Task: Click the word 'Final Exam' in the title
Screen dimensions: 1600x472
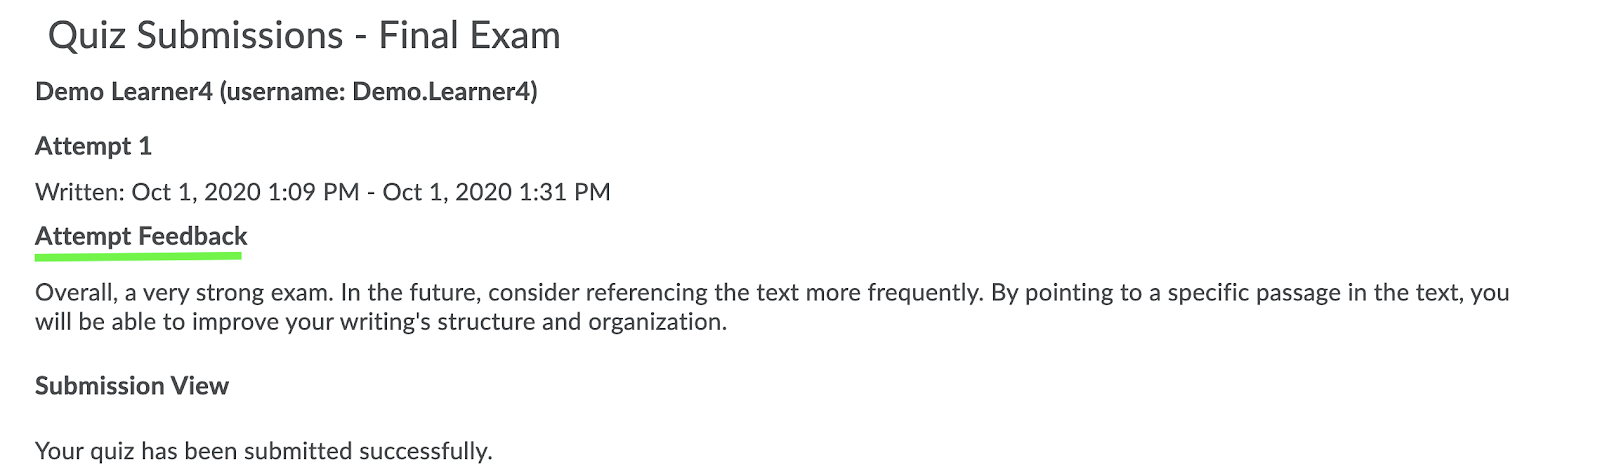Action: pos(469,36)
